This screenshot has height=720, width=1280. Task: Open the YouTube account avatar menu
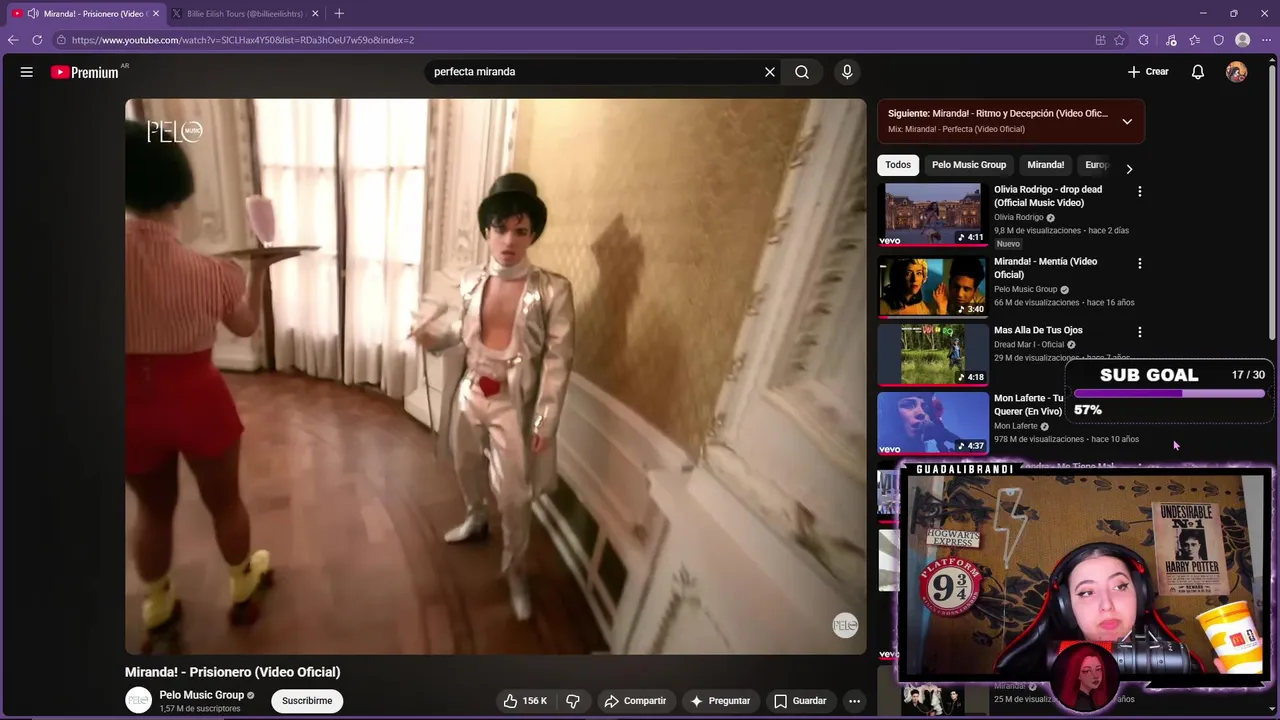coord(1237,72)
